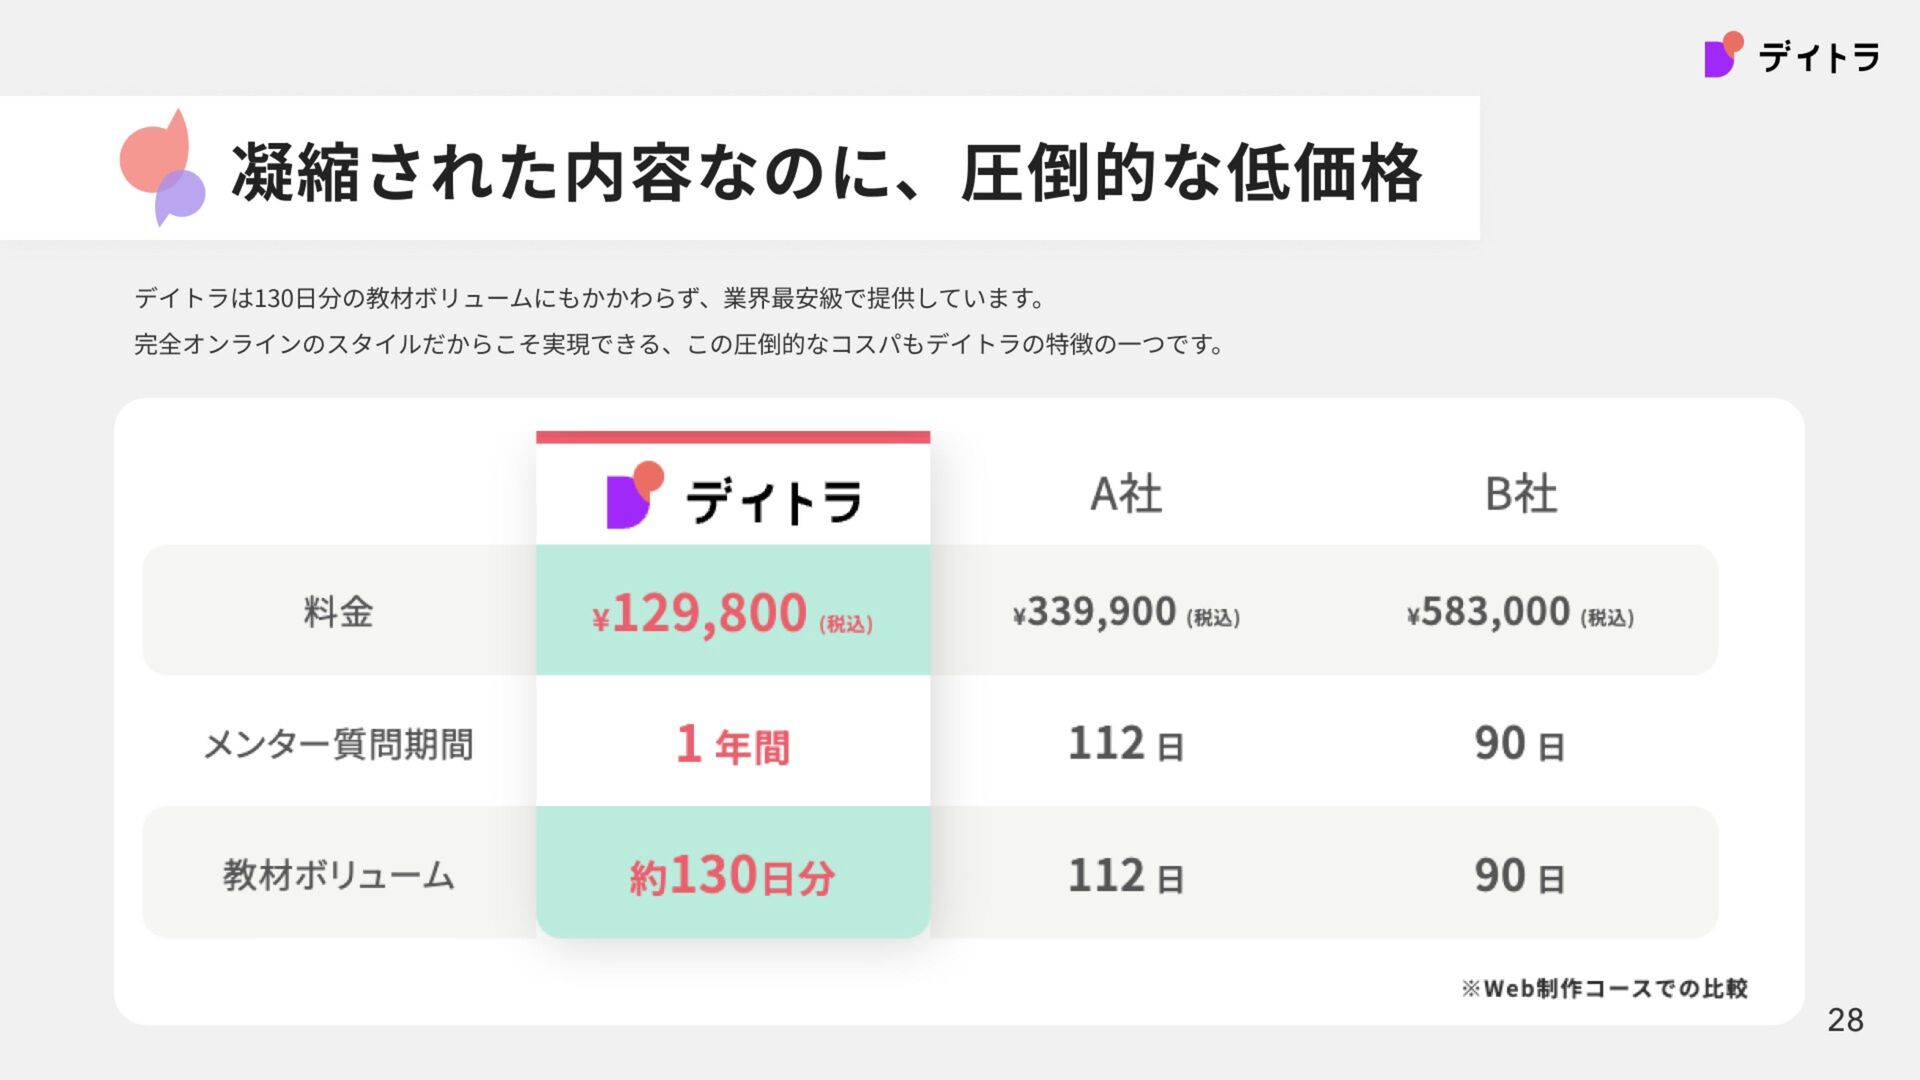Click the デイトラ brand text at top right
The height and width of the screenshot is (1080, 1920).
point(1819,57)
